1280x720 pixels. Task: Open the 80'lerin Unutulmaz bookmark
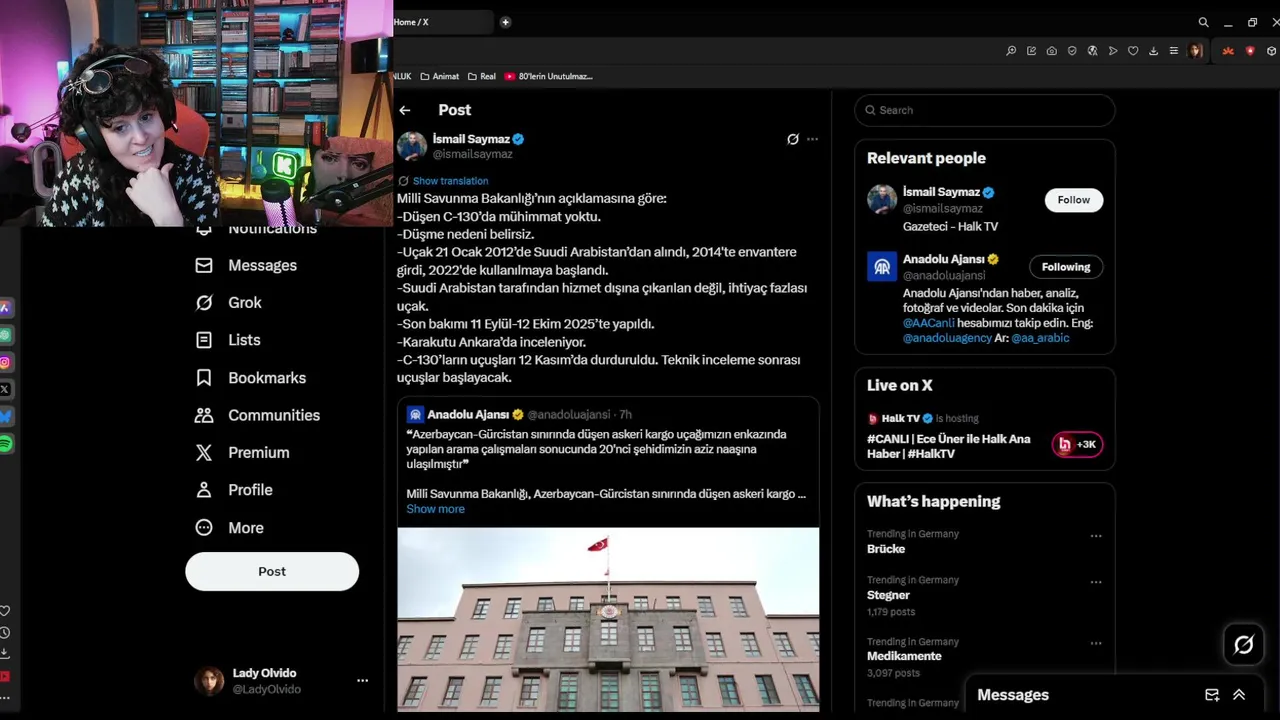[549, 76]
